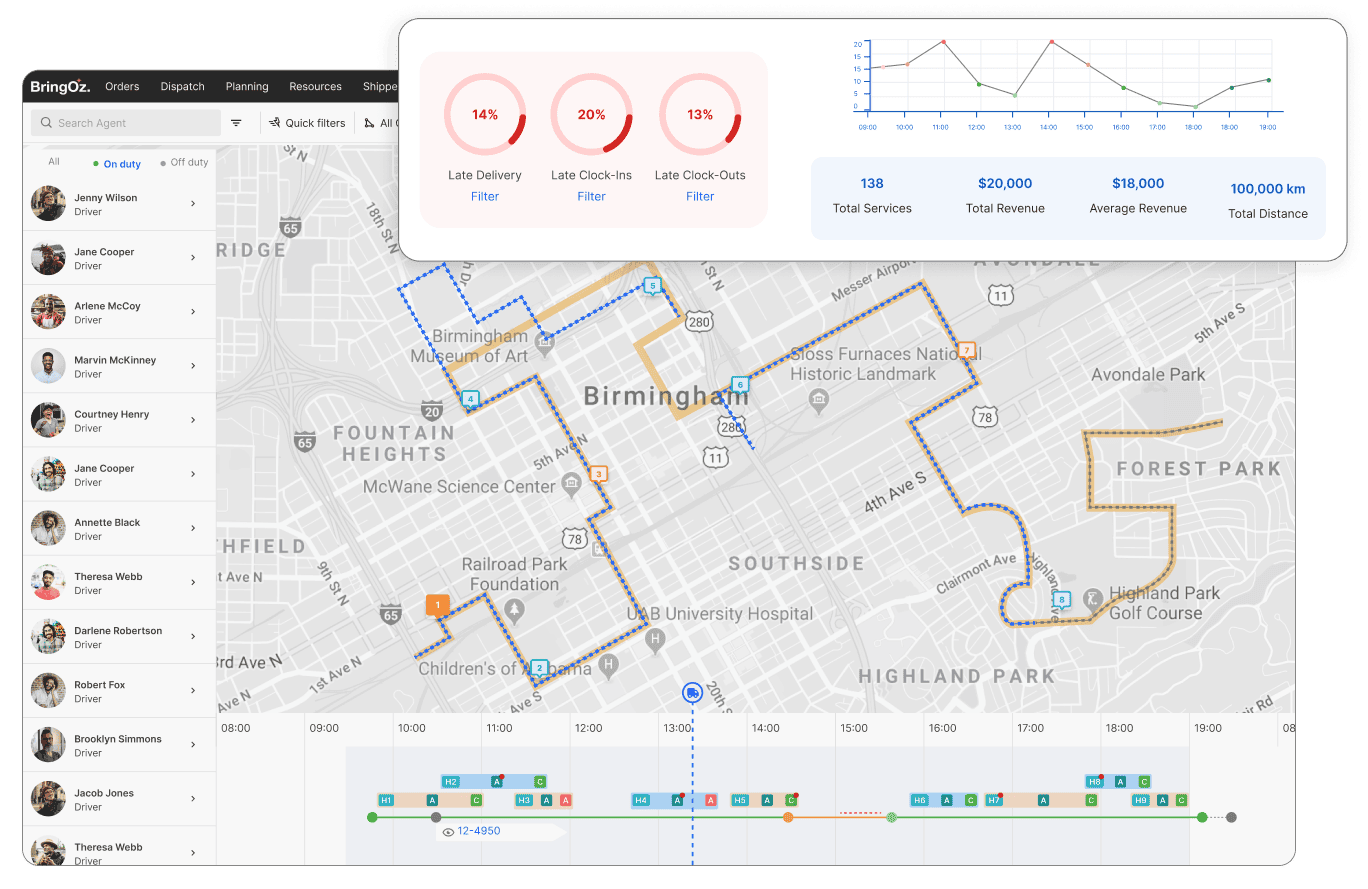Click the Search Agent input field
The image size is (1368, 889).
[126, 123]
